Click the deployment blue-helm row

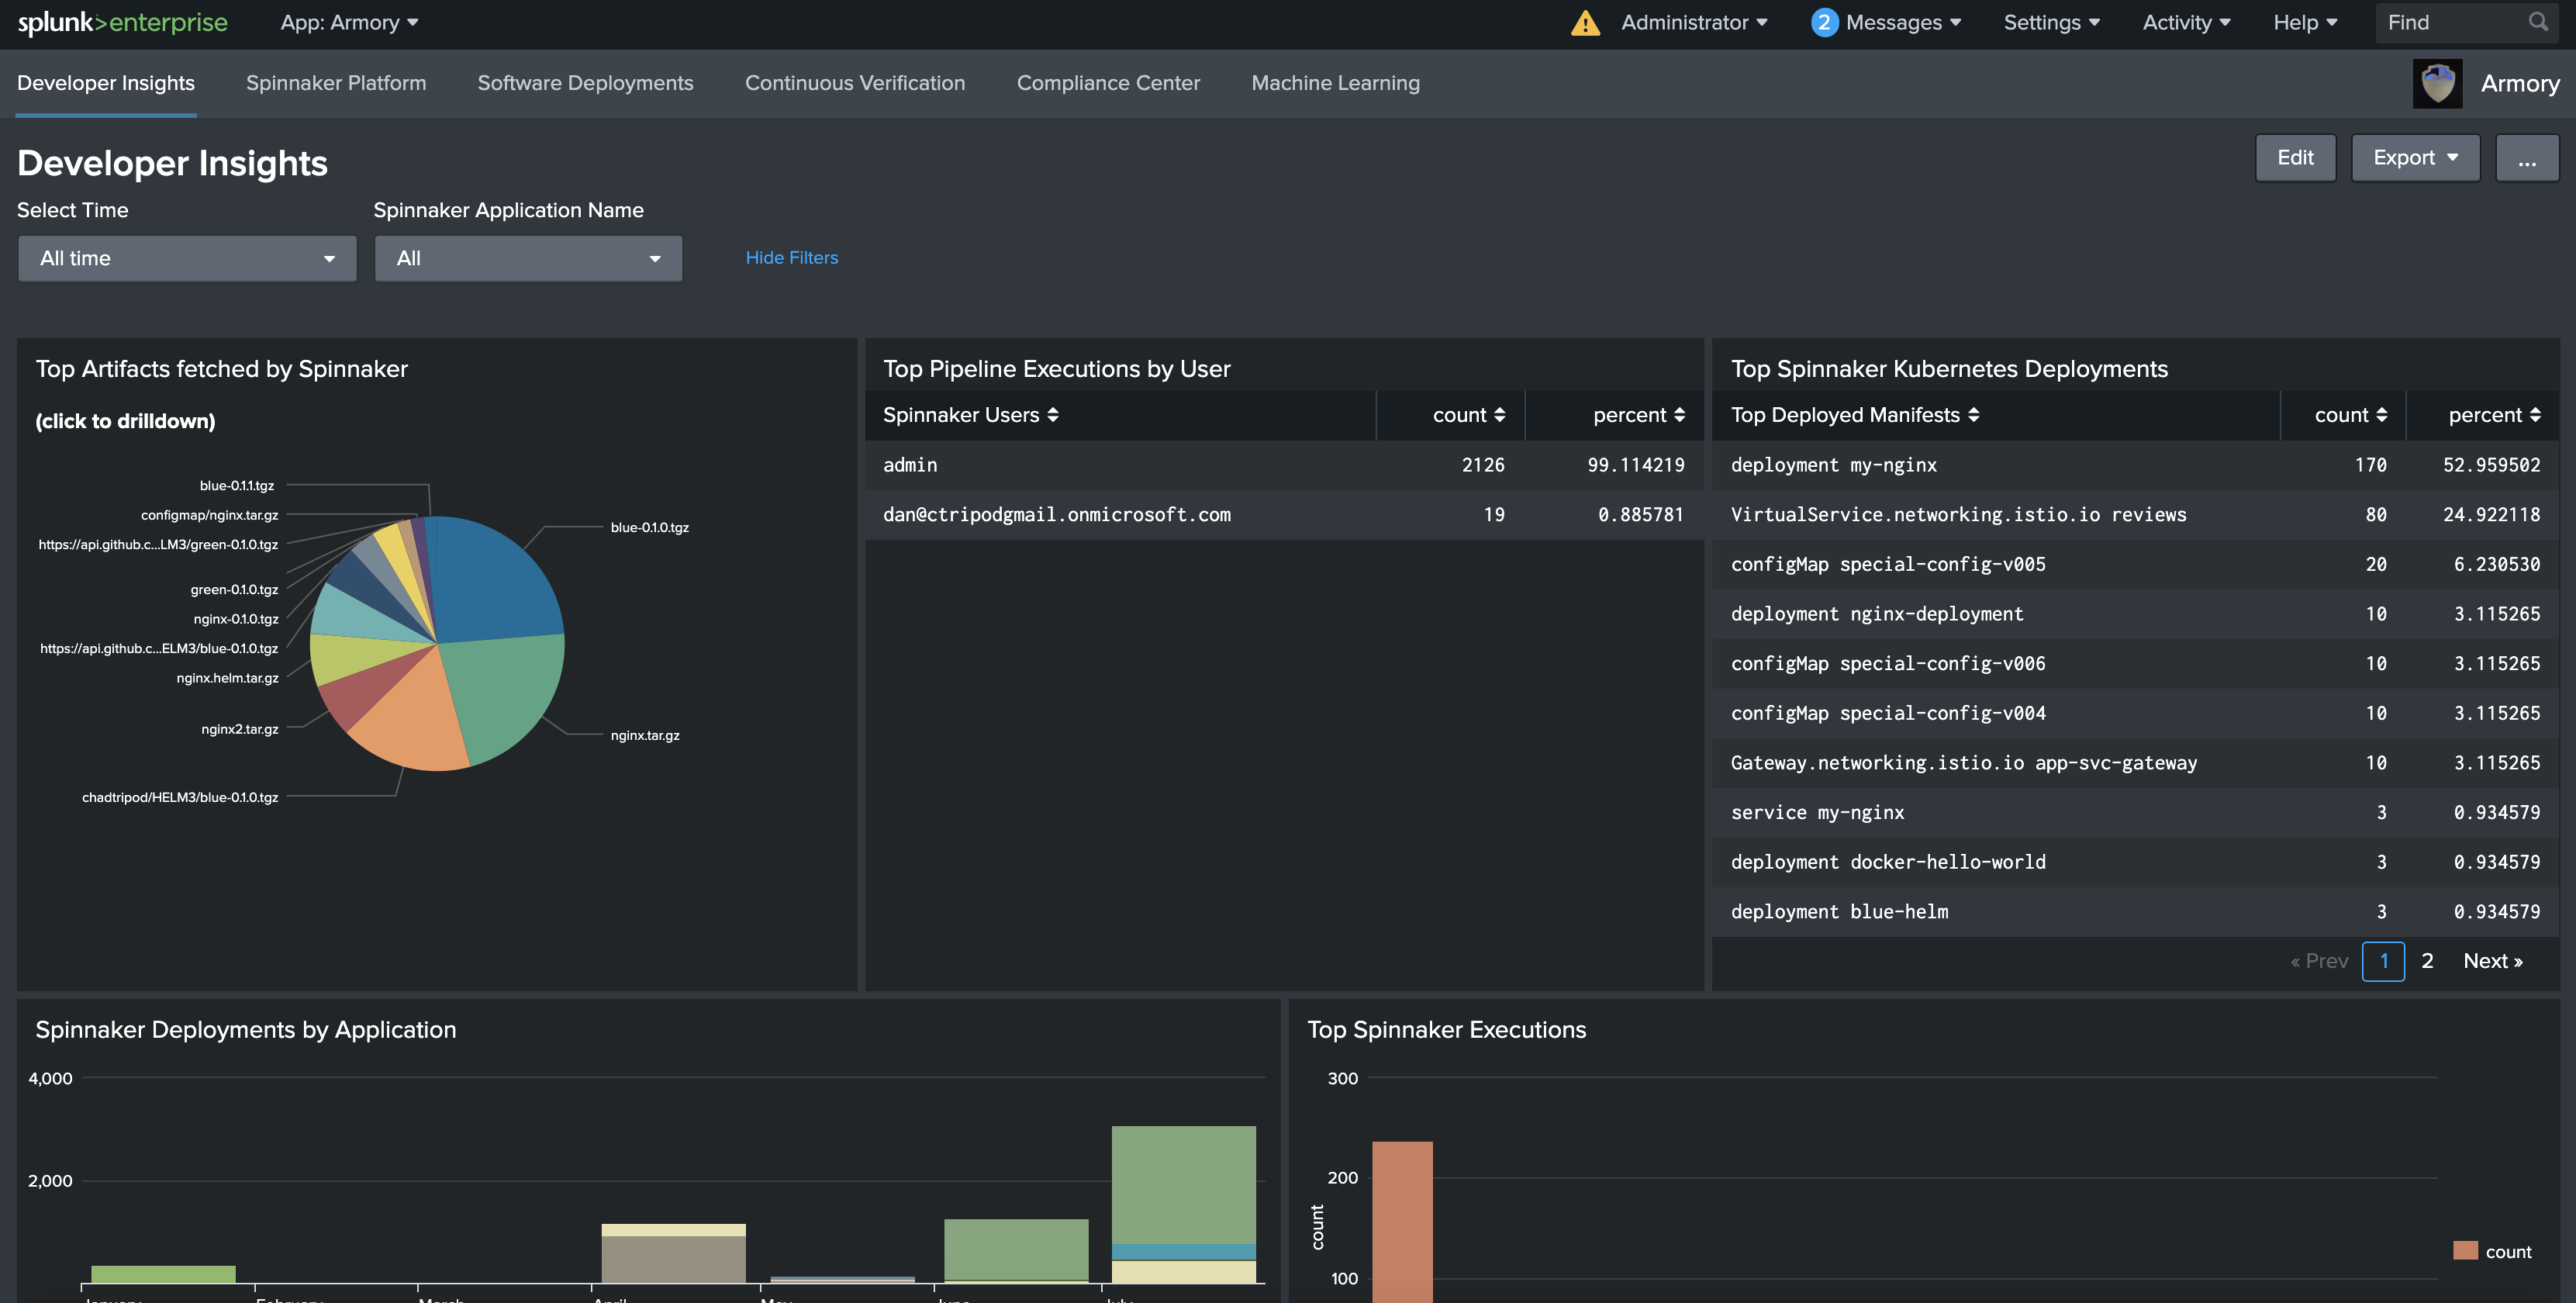(x=2135, y=912)
